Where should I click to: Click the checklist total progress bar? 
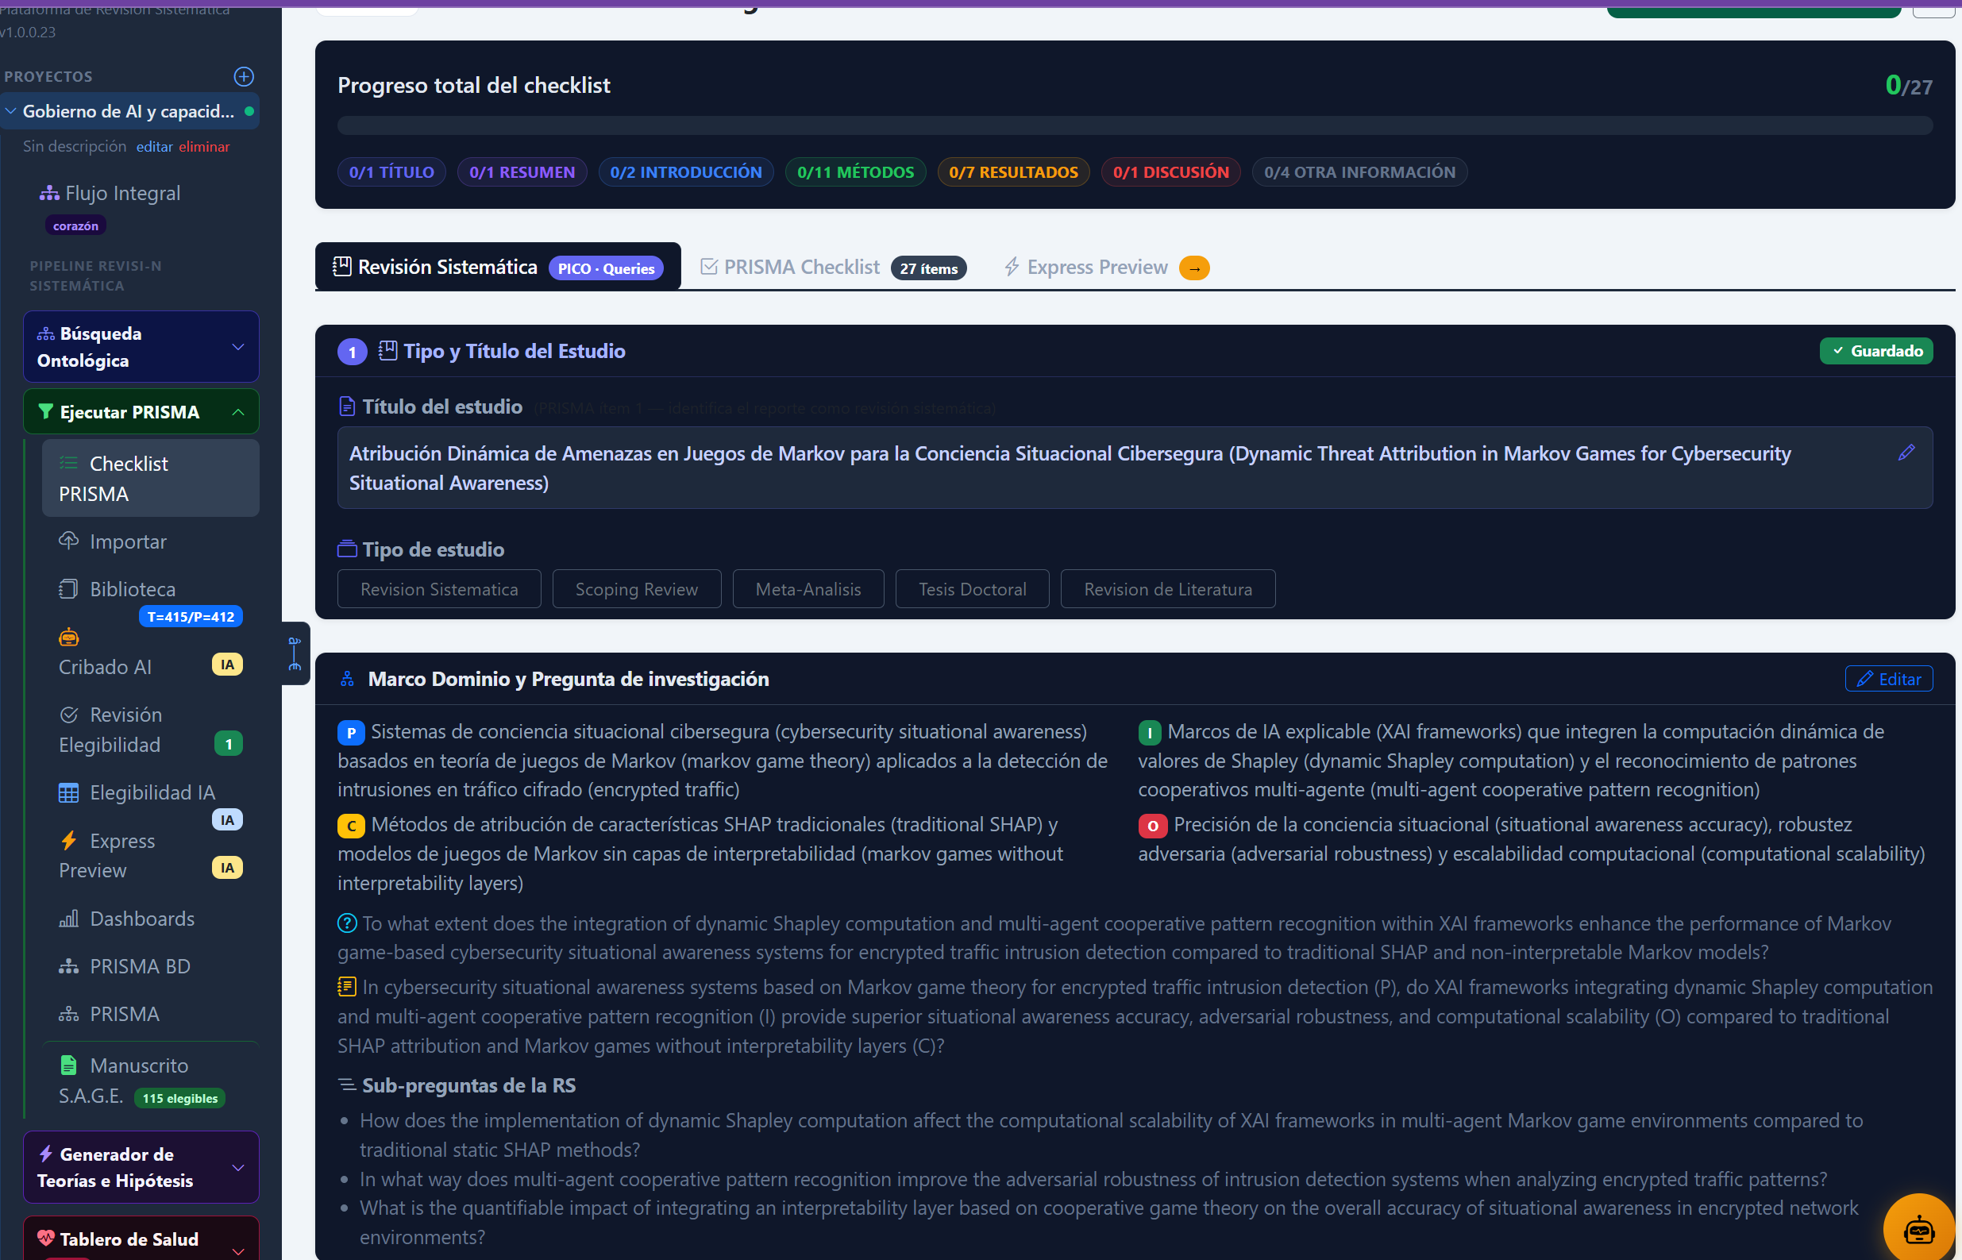(1135, 125)
